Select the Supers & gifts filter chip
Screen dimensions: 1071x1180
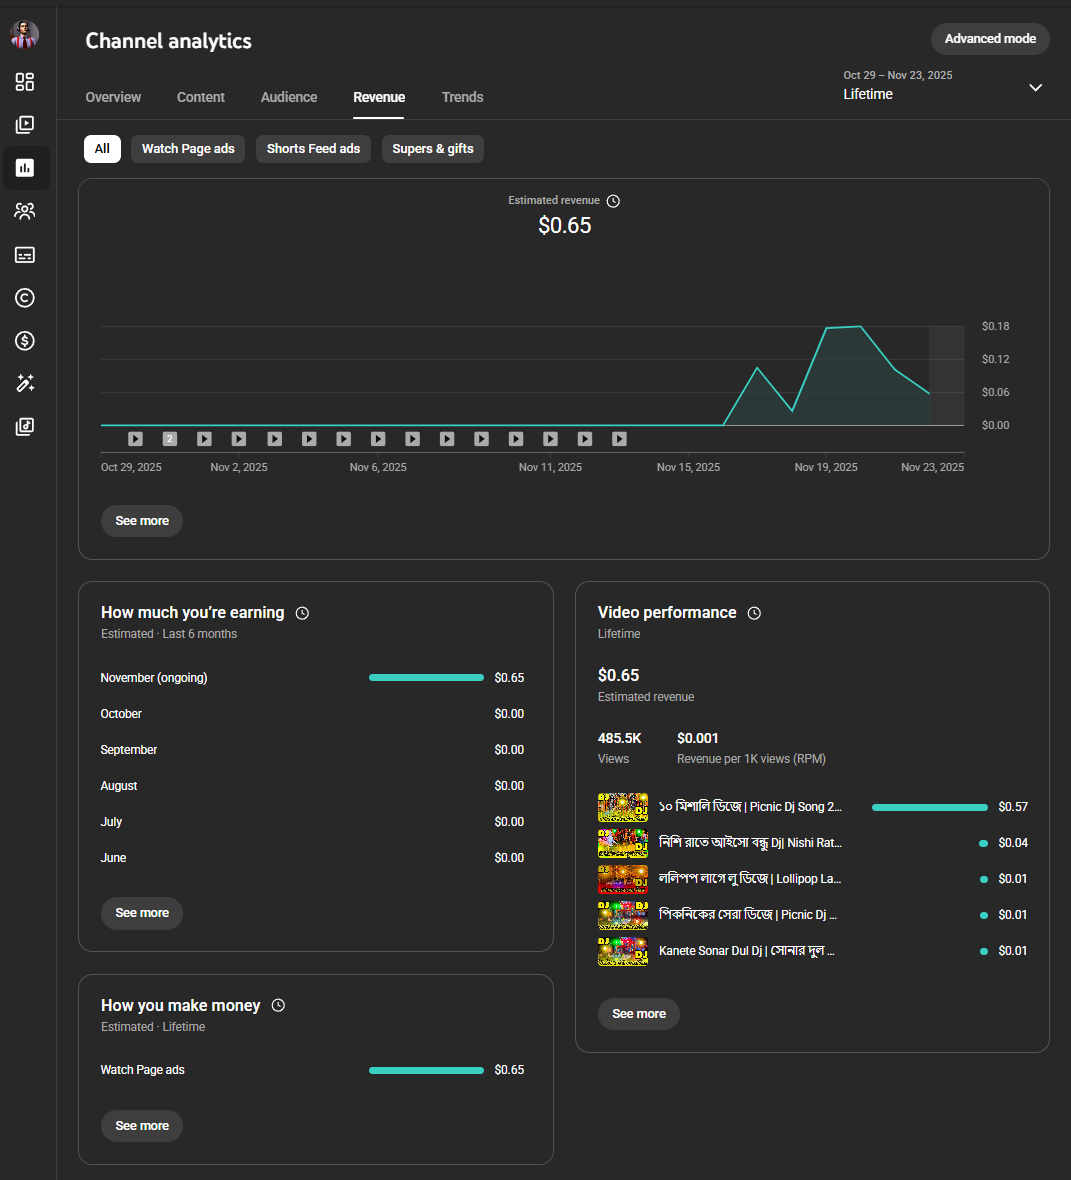(x=433, y=149)
